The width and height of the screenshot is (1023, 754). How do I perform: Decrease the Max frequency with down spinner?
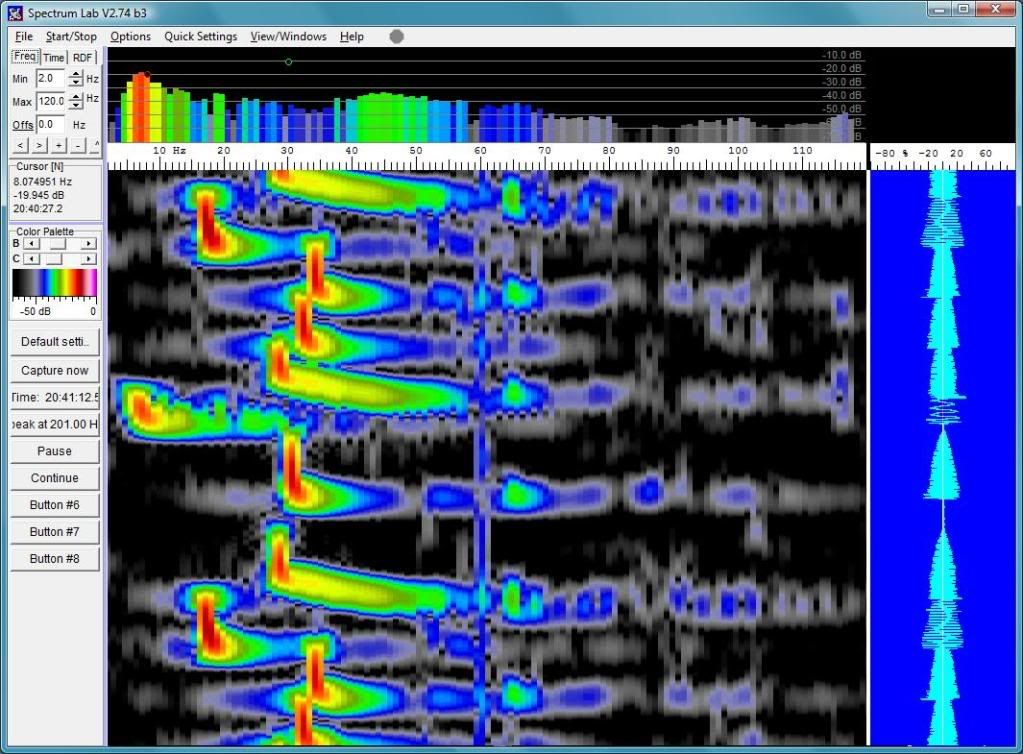(x=75, y=105)
